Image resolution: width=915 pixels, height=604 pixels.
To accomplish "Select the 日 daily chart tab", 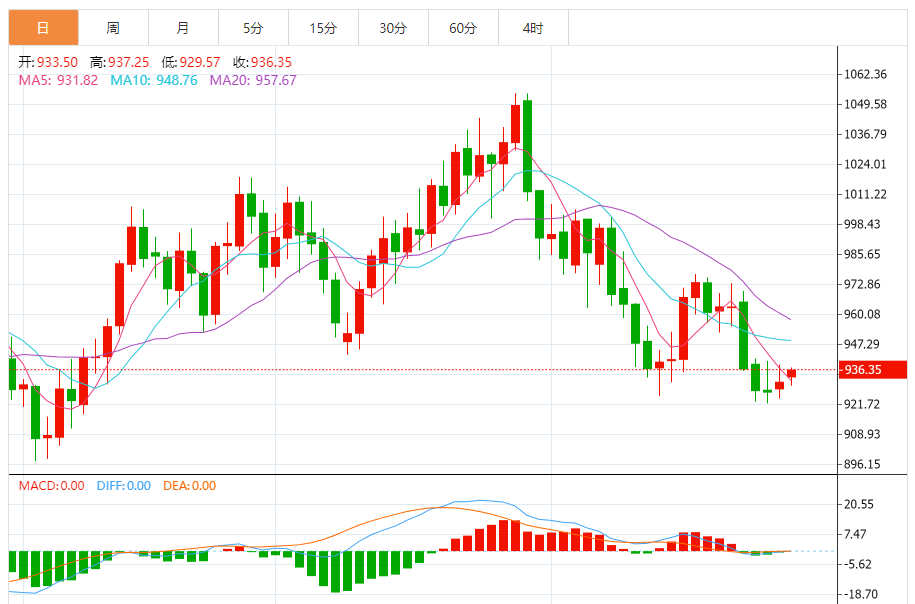I will click(43, 27).
